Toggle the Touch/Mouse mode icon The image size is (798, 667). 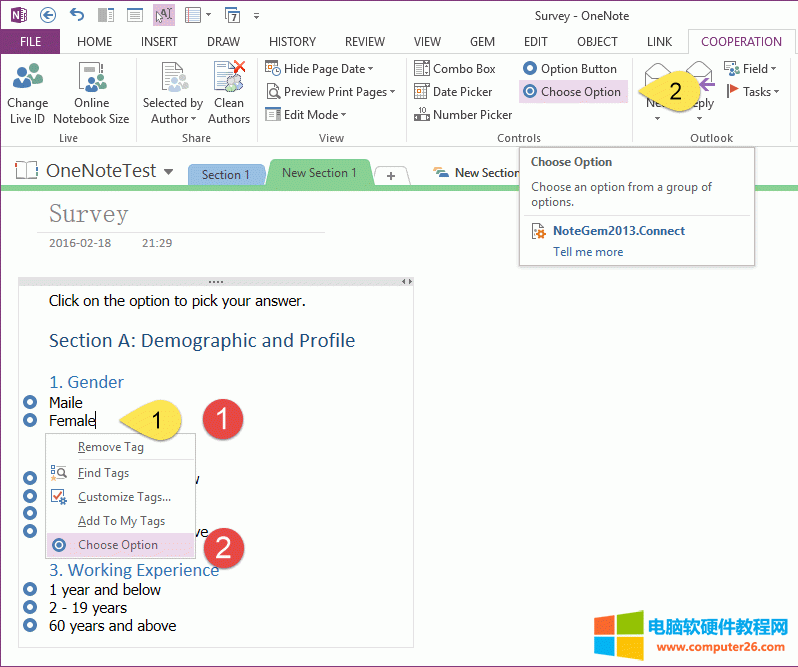pos(164,15)
